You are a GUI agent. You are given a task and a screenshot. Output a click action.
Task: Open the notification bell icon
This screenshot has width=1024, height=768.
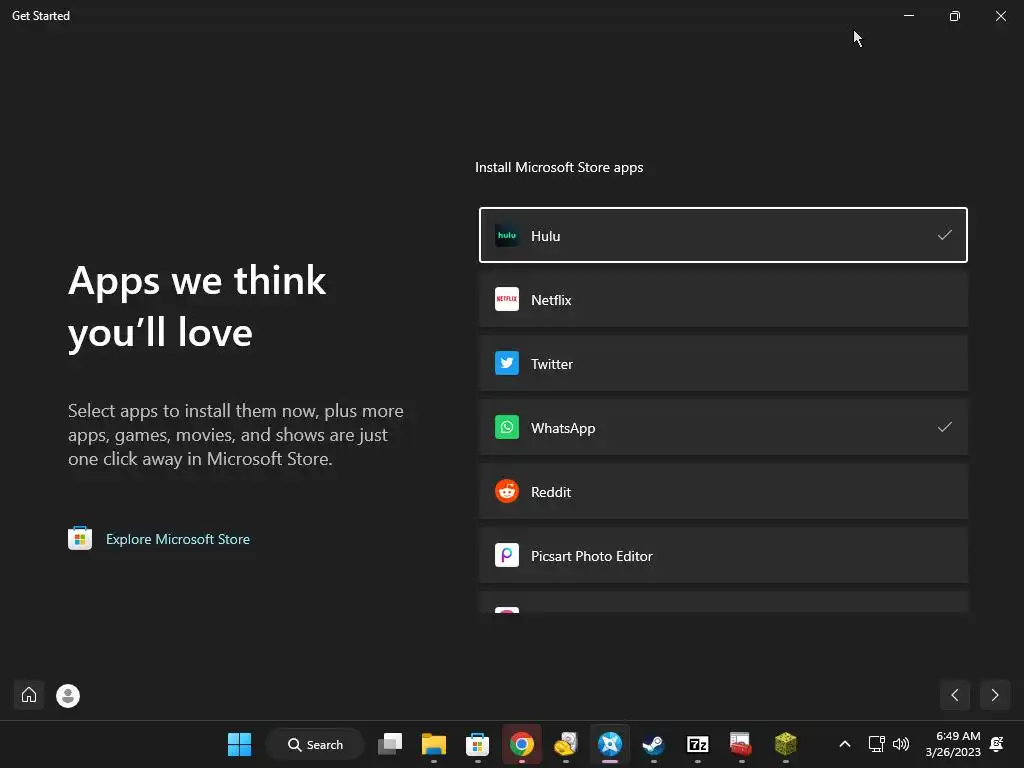(997, 744)
